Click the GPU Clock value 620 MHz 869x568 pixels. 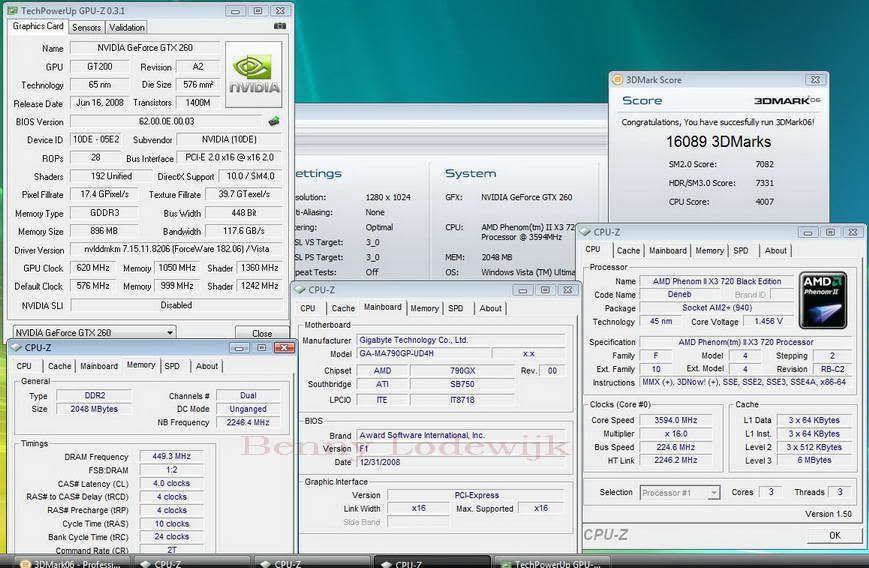coord(93,268)
